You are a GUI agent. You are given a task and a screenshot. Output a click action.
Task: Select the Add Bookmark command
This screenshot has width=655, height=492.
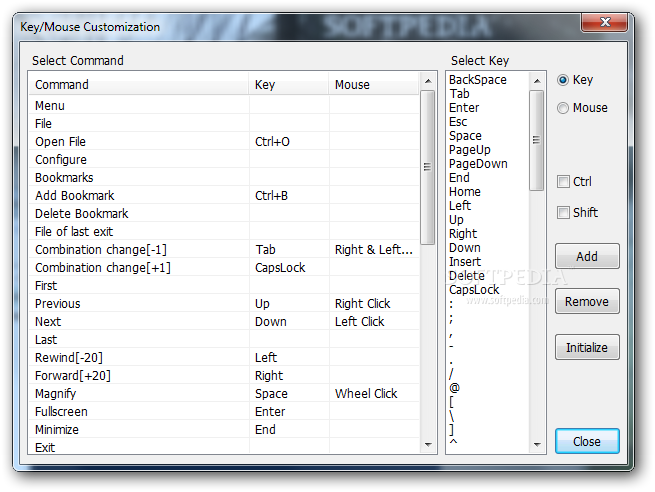point(224,195)
